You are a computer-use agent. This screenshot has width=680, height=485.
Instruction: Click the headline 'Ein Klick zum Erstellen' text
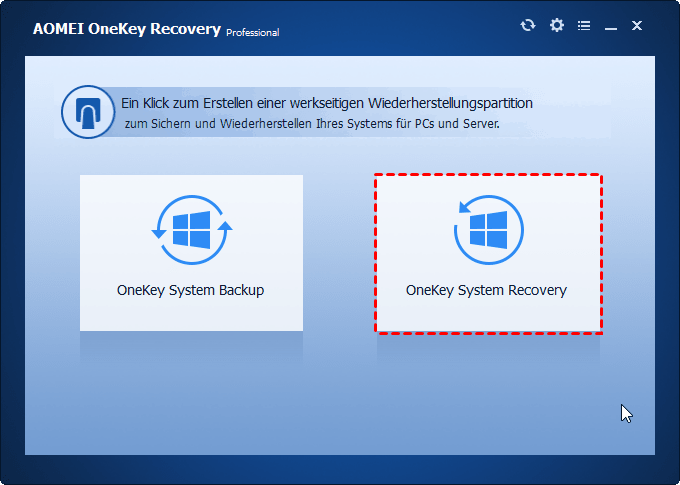tap(220, 103)
